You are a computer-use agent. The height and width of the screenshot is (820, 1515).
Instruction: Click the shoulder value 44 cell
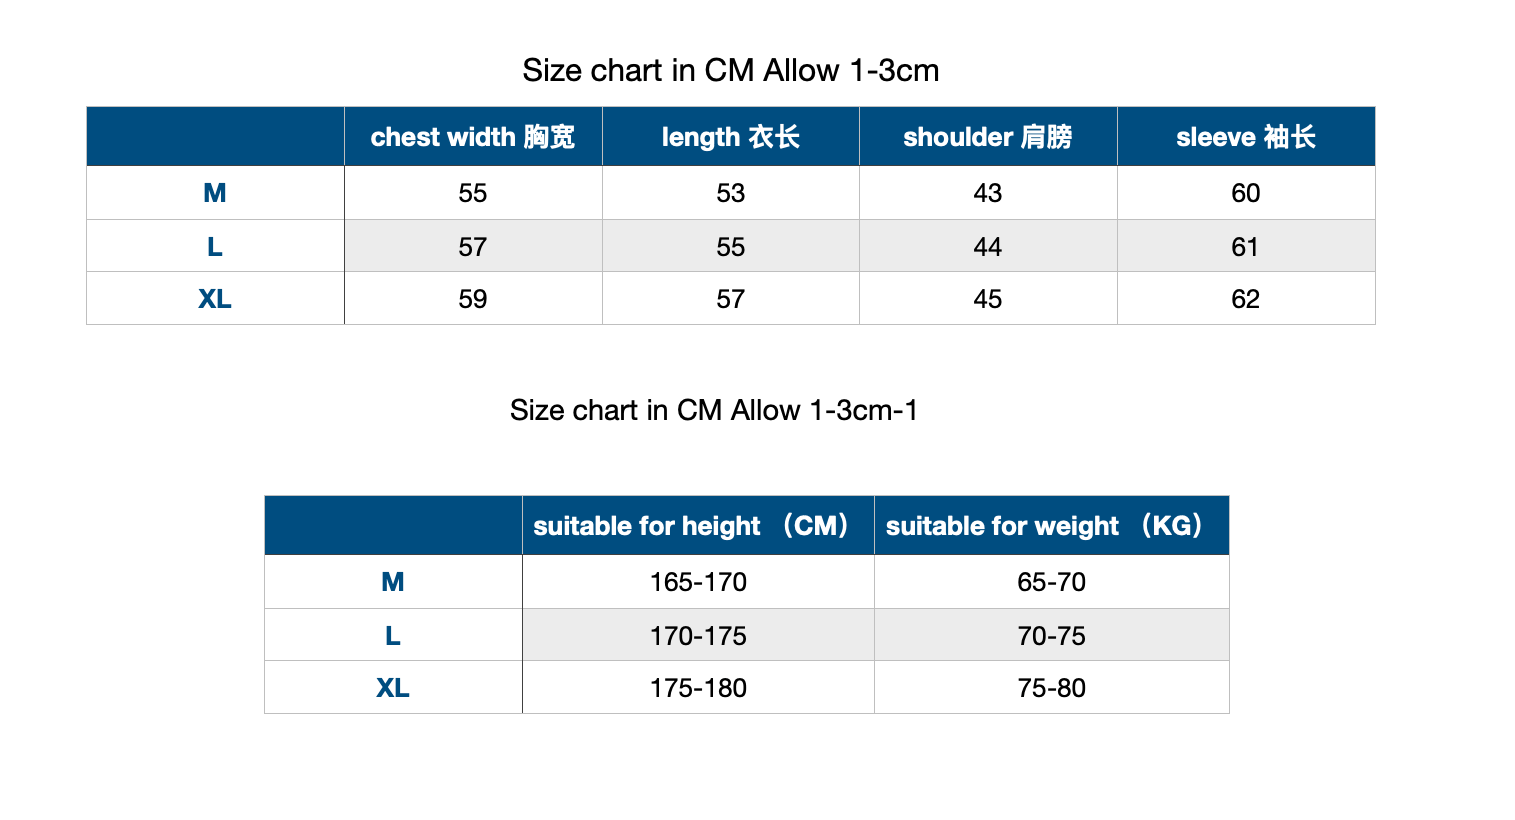pos(988,246)
